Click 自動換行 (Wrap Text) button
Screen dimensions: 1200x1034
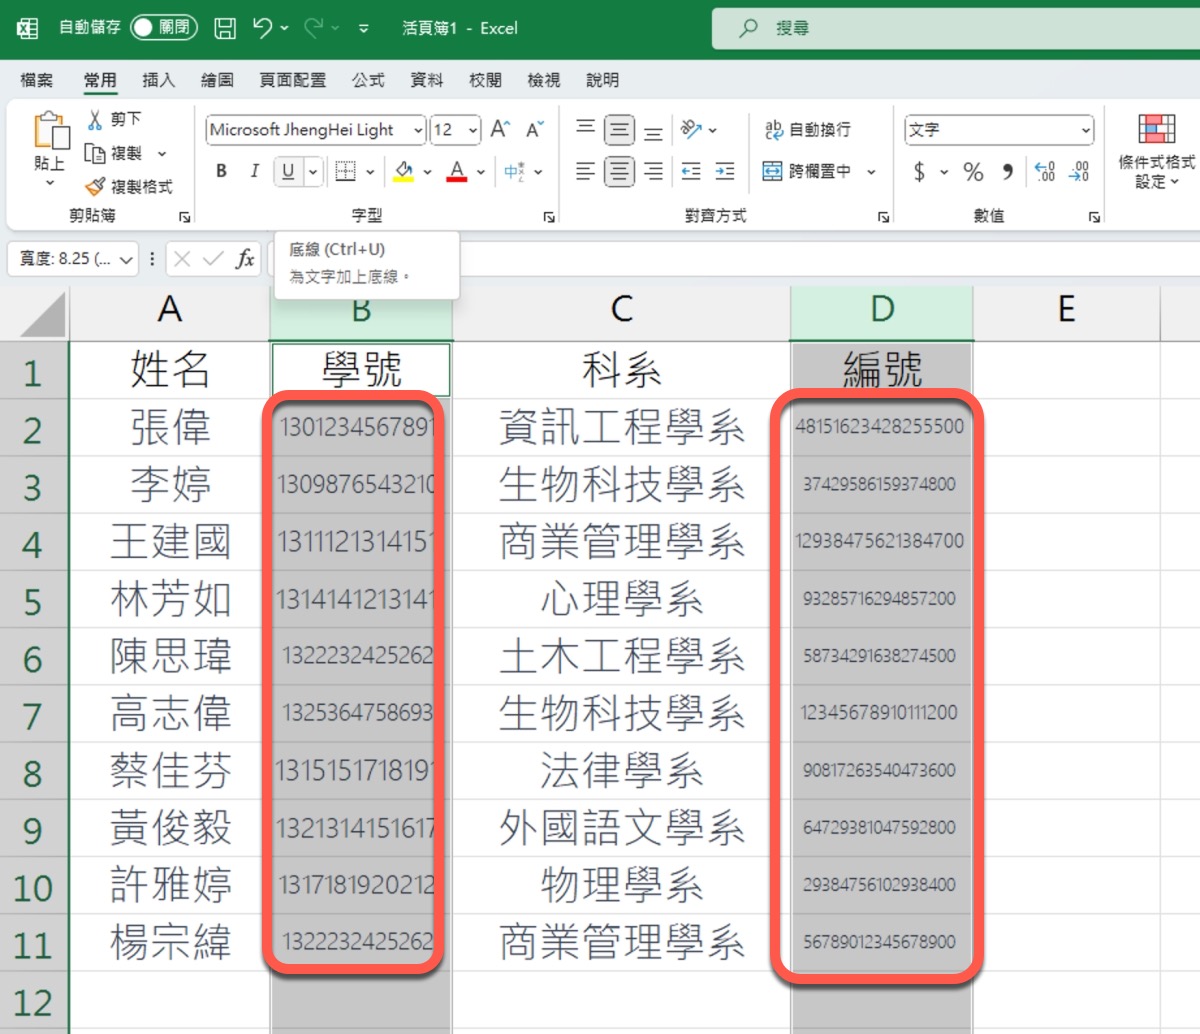tap(807, 130)
